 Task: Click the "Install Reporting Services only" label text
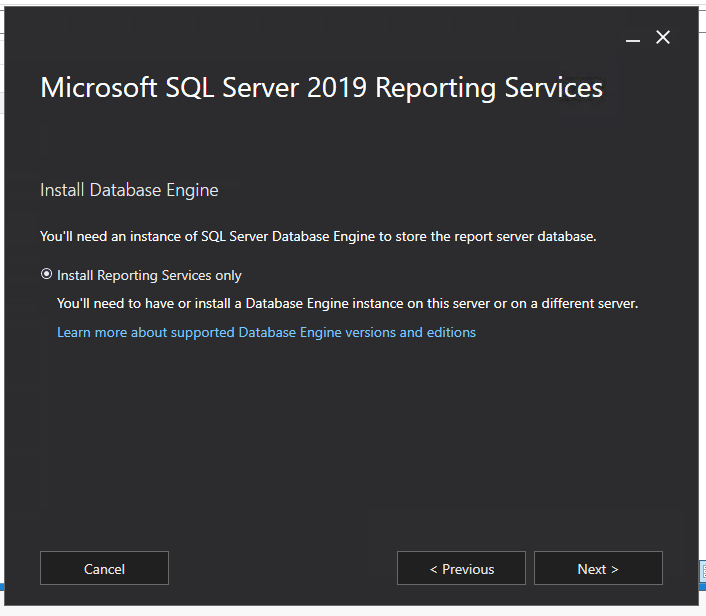149,275
